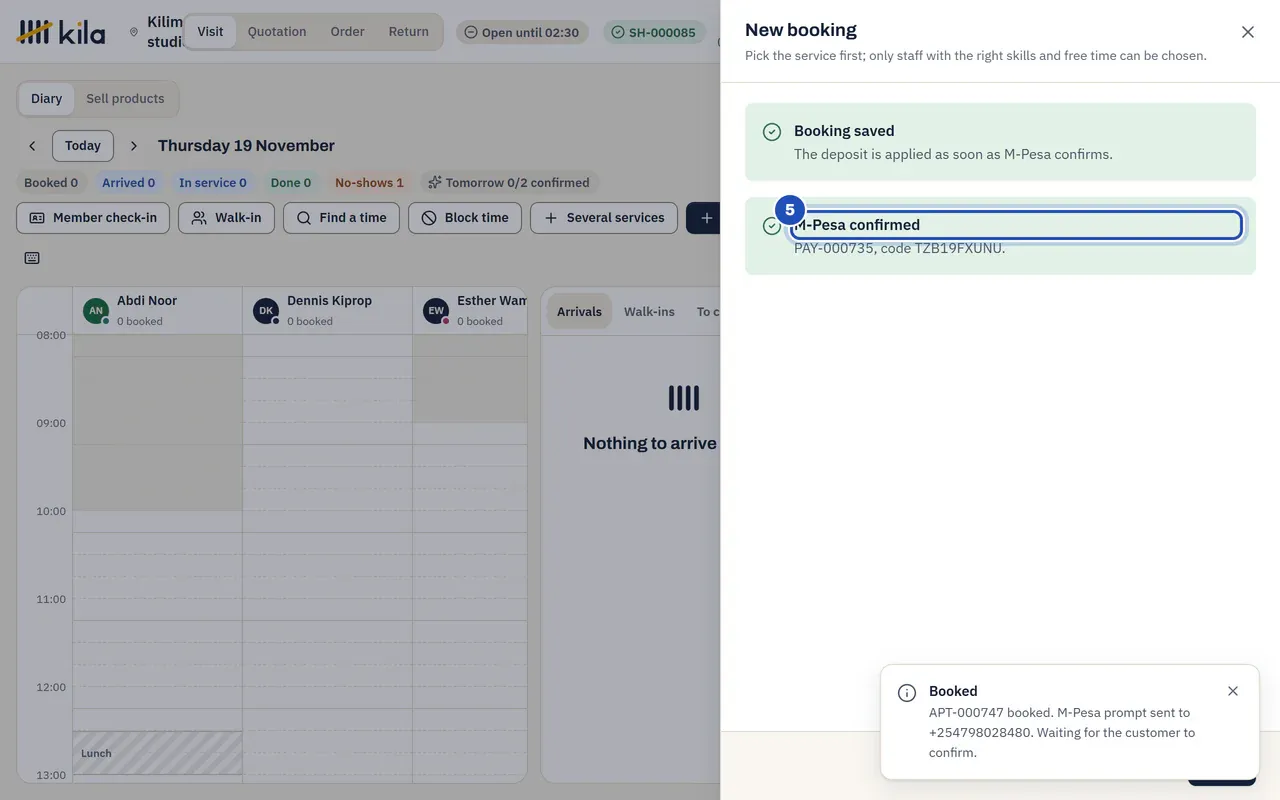Click the check icon beside Booking saved
This screenshot has width=1280, height=800.
coord(772,132)
